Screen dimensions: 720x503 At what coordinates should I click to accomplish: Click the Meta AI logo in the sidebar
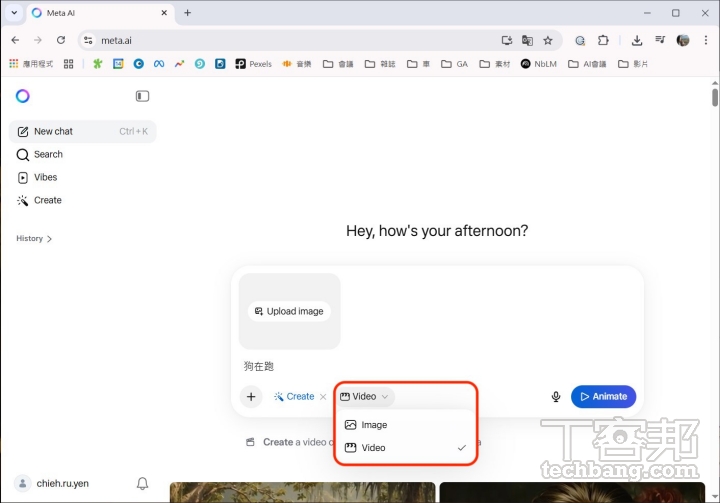tap(22, 96)
